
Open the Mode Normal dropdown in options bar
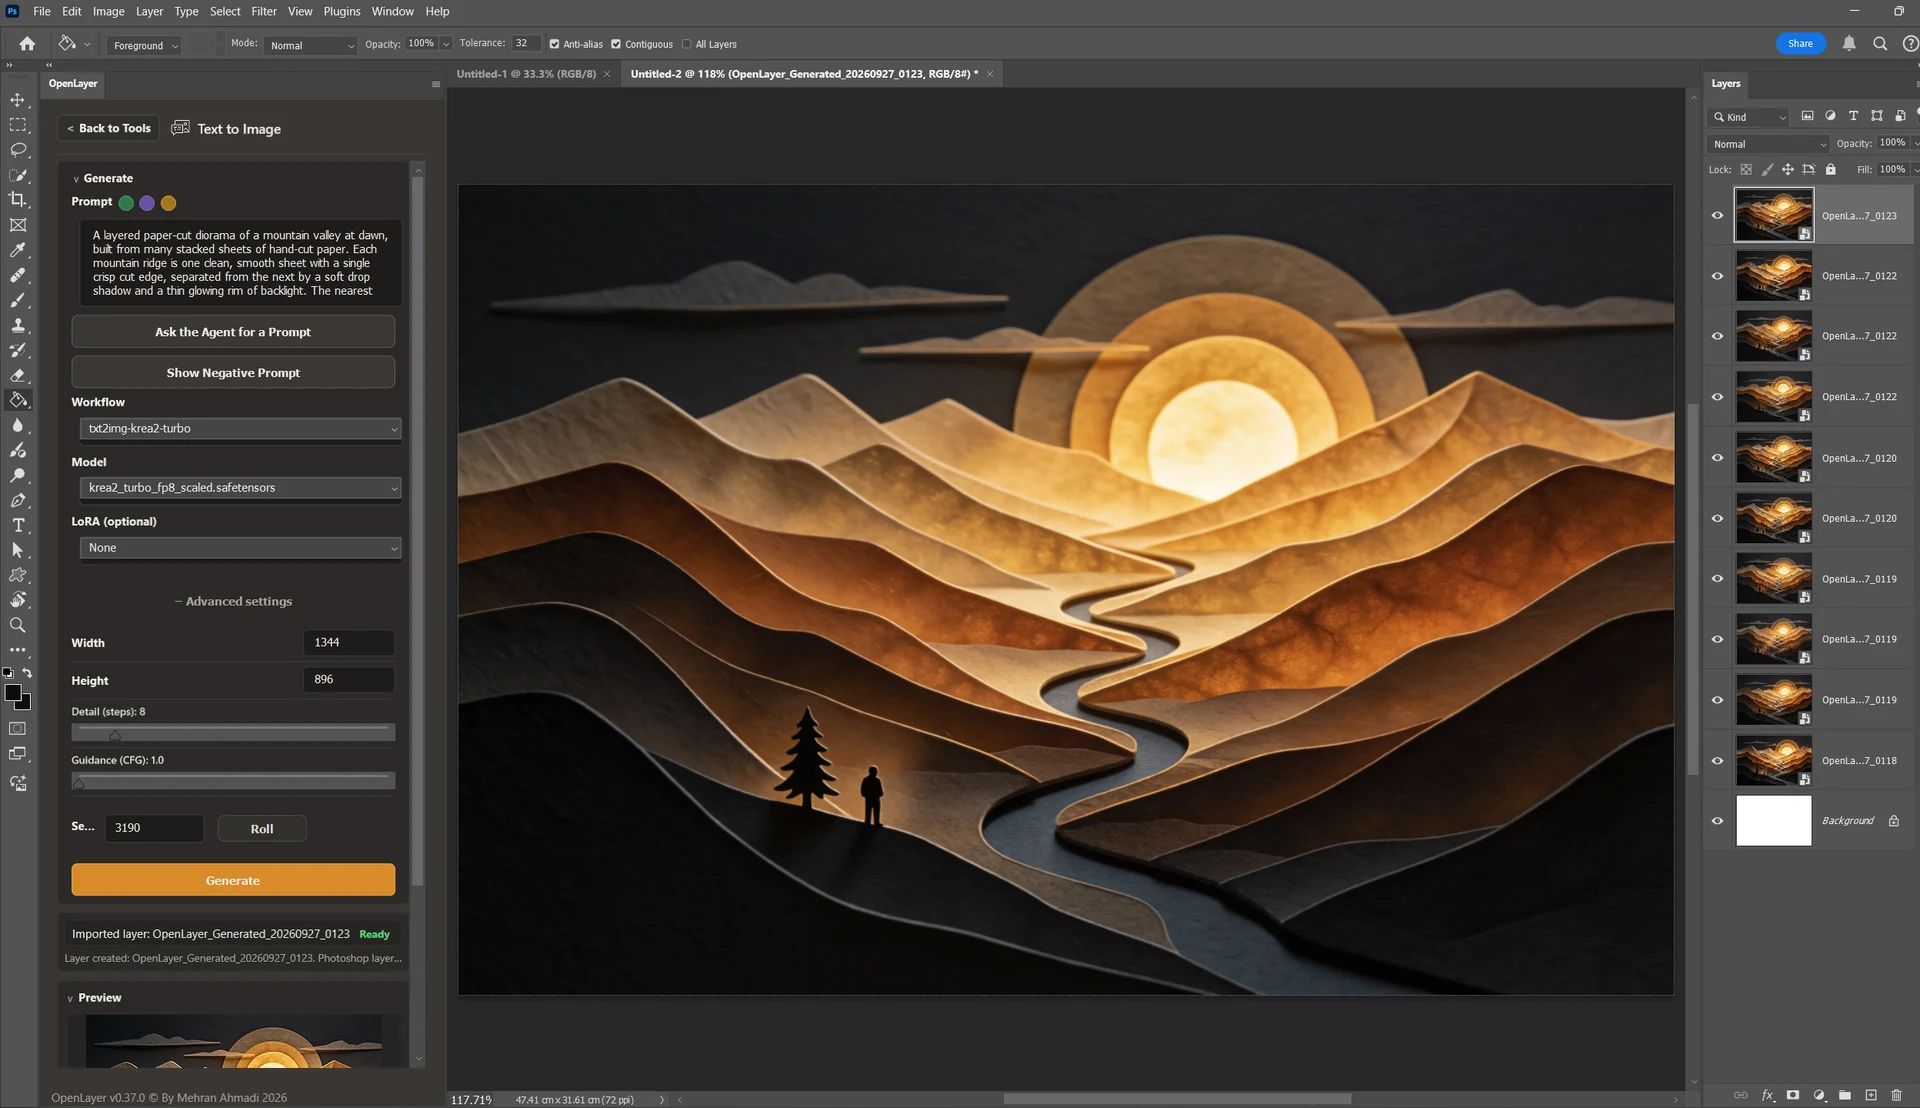point(311,46)
